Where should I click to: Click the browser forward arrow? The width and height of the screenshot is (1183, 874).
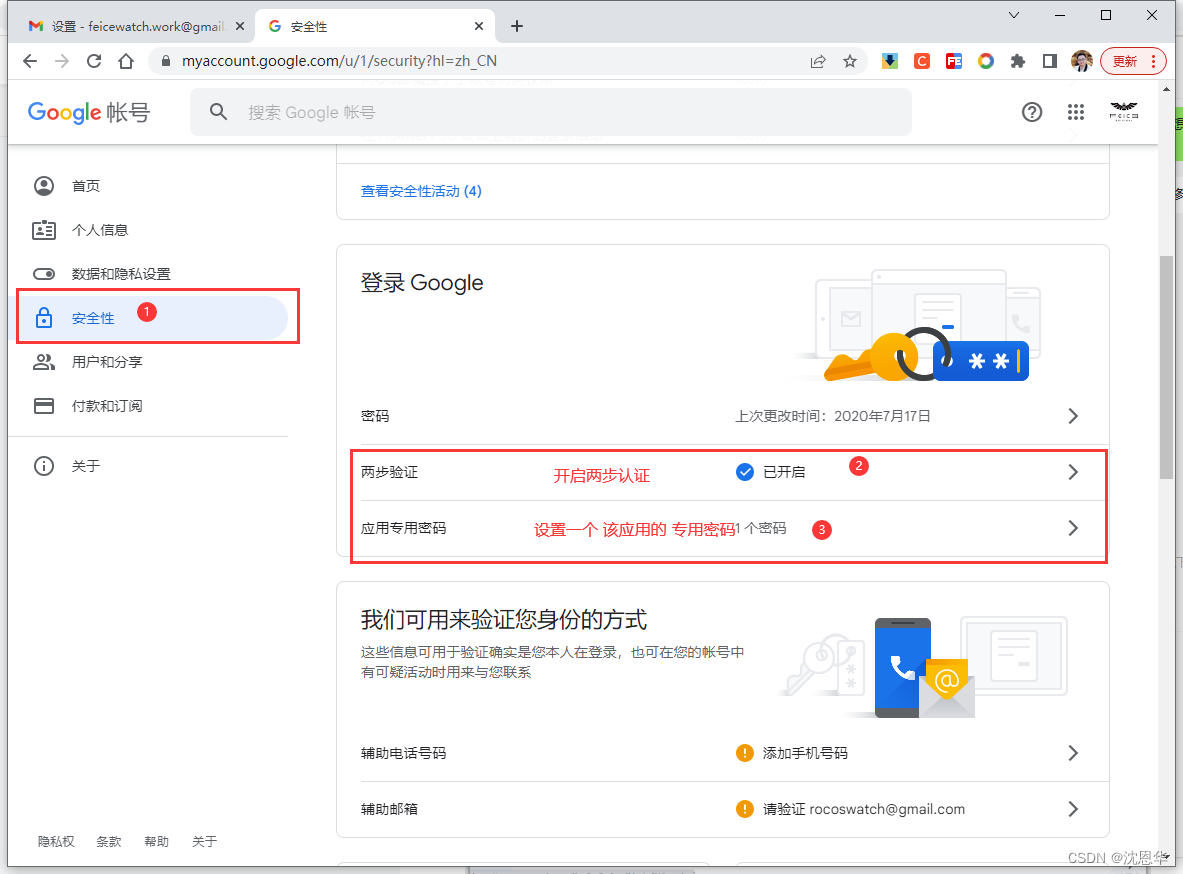click(62, 61)
